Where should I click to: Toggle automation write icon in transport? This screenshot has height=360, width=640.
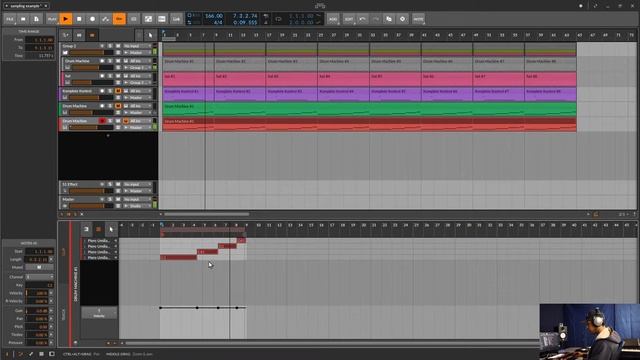tap(106, 19)
